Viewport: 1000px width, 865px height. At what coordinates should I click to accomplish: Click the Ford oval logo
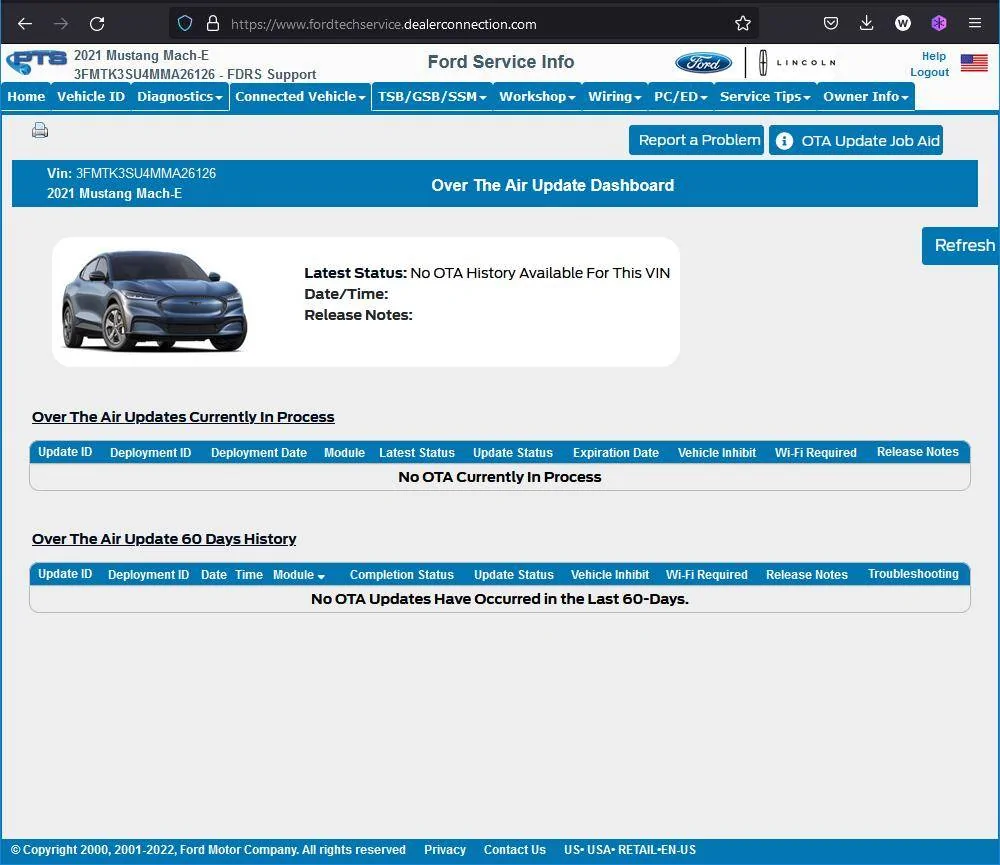click(703, 63)
